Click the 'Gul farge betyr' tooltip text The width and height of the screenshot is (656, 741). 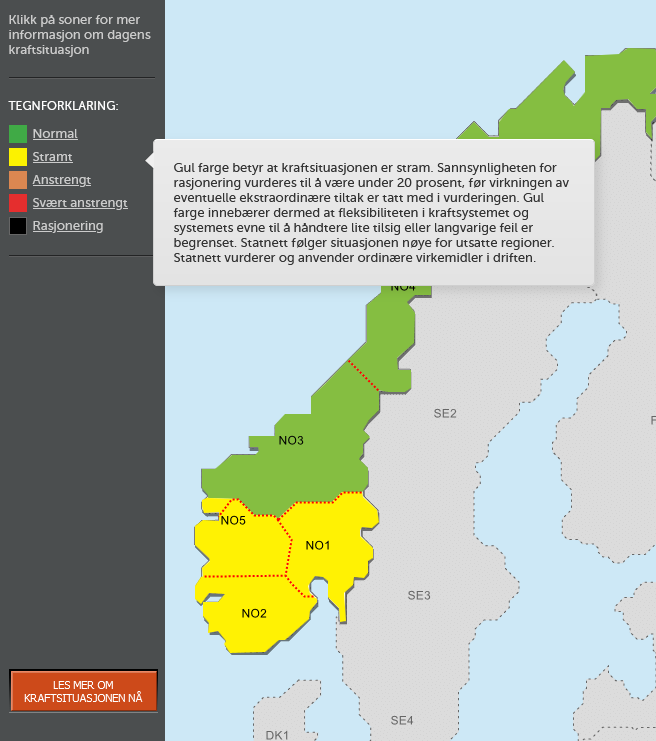point(371,213)
